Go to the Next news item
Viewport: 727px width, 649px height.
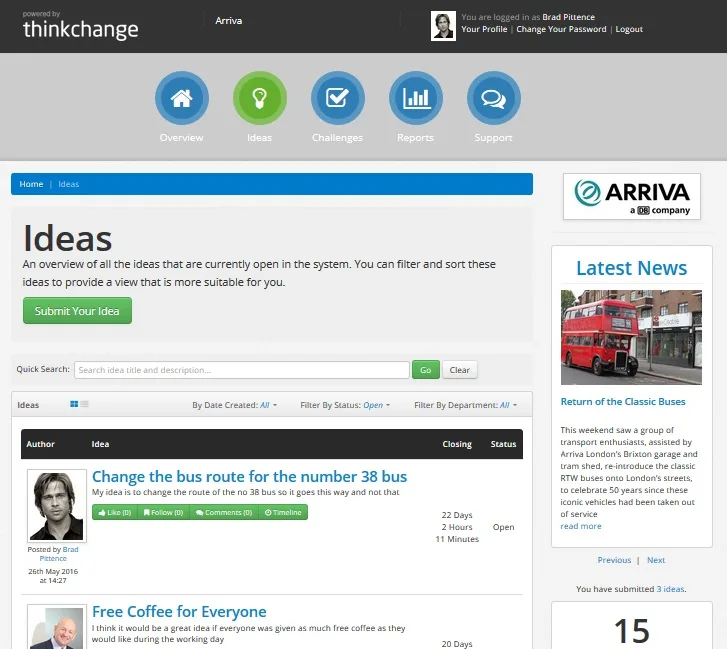656,560
